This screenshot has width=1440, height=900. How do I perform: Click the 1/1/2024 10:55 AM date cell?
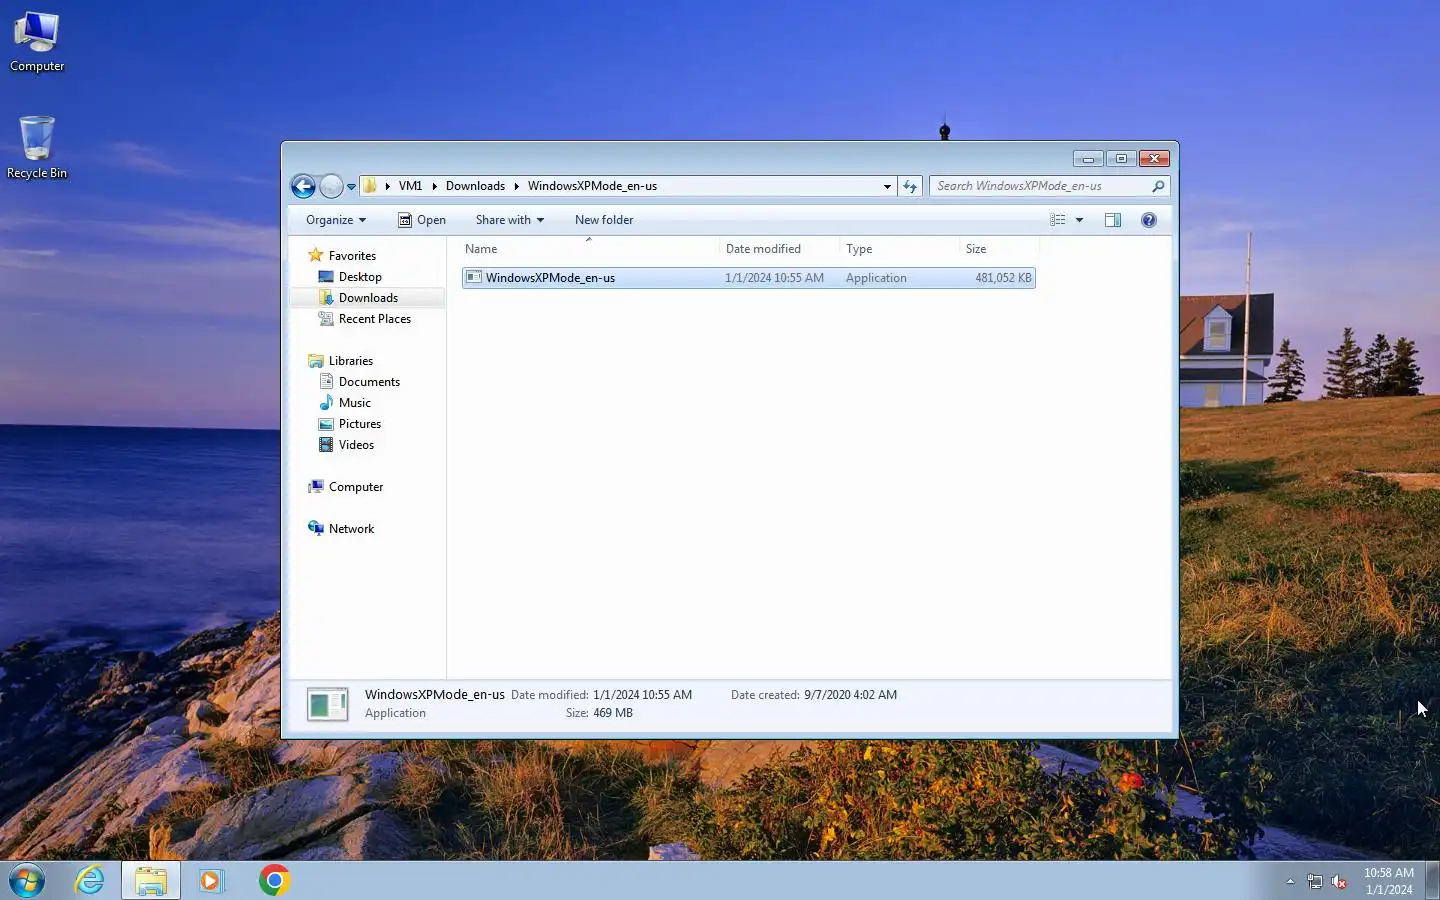pos(774,278)
